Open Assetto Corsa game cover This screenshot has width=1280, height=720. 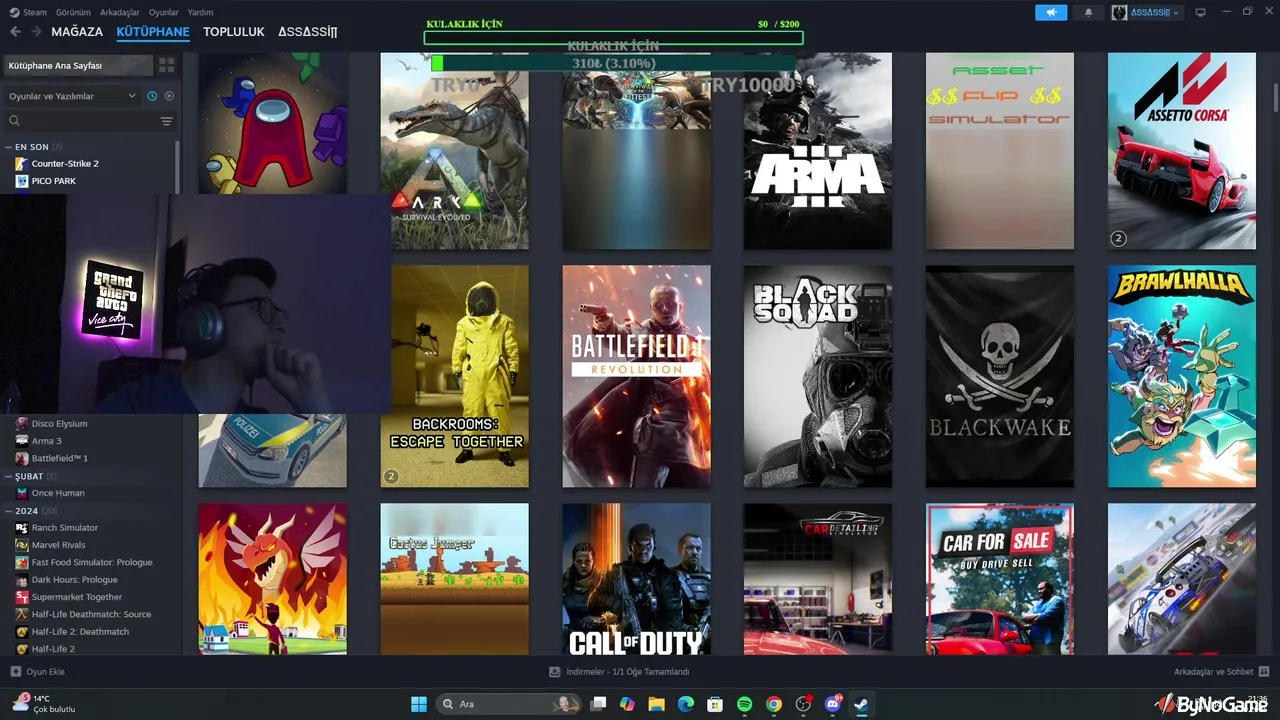pos(1181,151)
